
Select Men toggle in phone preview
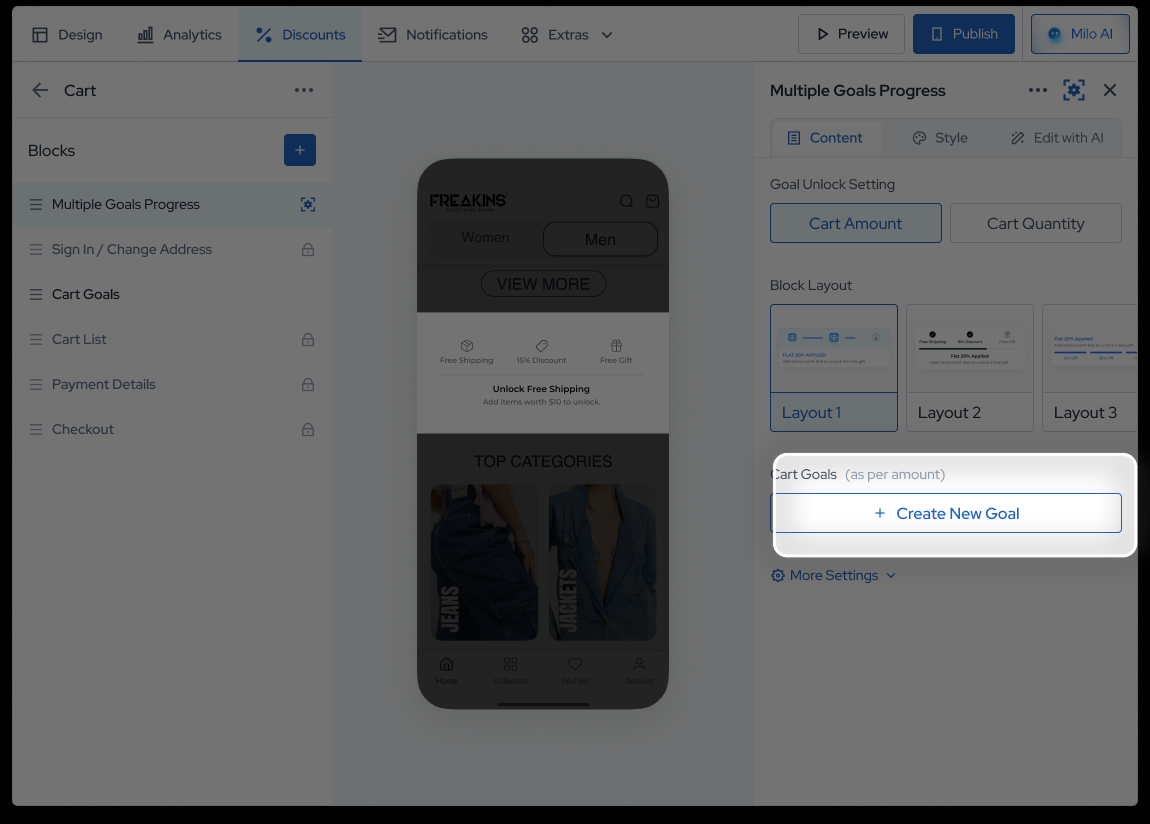click(600, 239)
